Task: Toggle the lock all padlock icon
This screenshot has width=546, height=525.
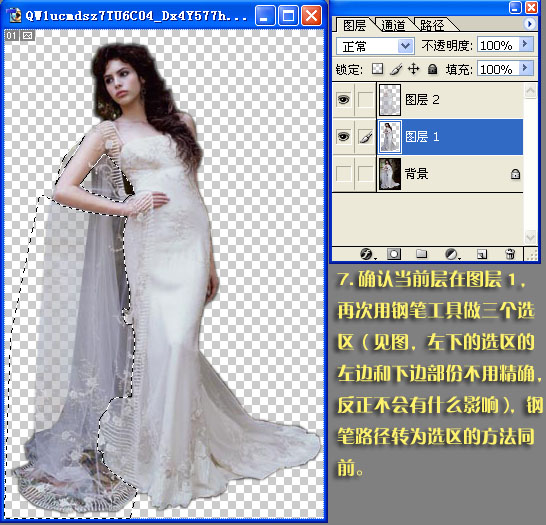Action: [432, 69]
